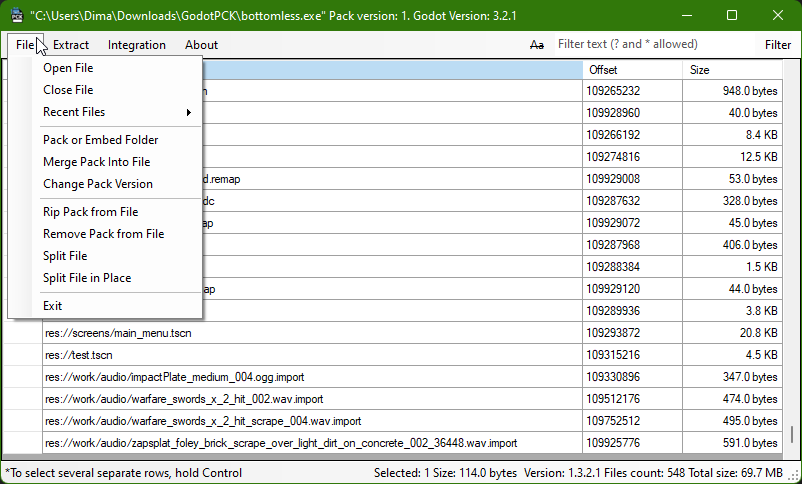Click size cell 328.0 bytes
802x484 pixels.
pos(732,201)
